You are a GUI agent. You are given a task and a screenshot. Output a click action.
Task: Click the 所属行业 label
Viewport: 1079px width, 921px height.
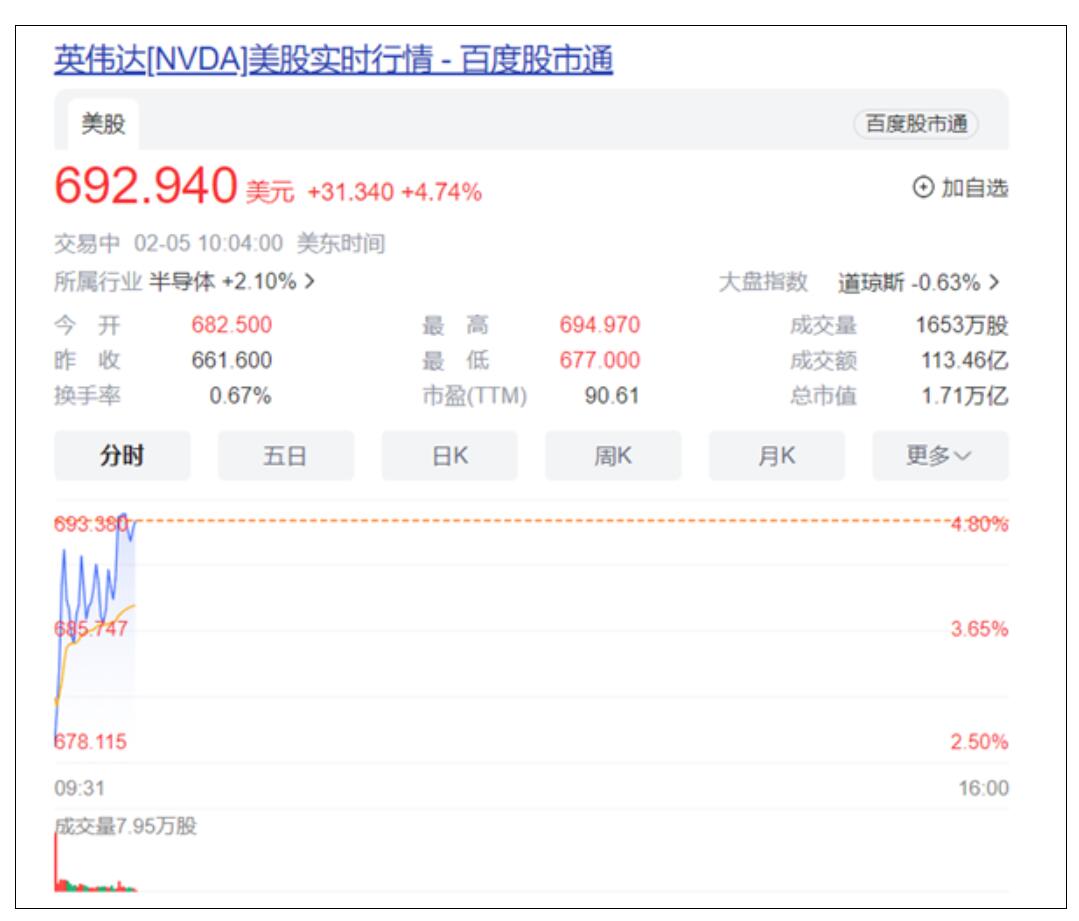coord(98,281)
